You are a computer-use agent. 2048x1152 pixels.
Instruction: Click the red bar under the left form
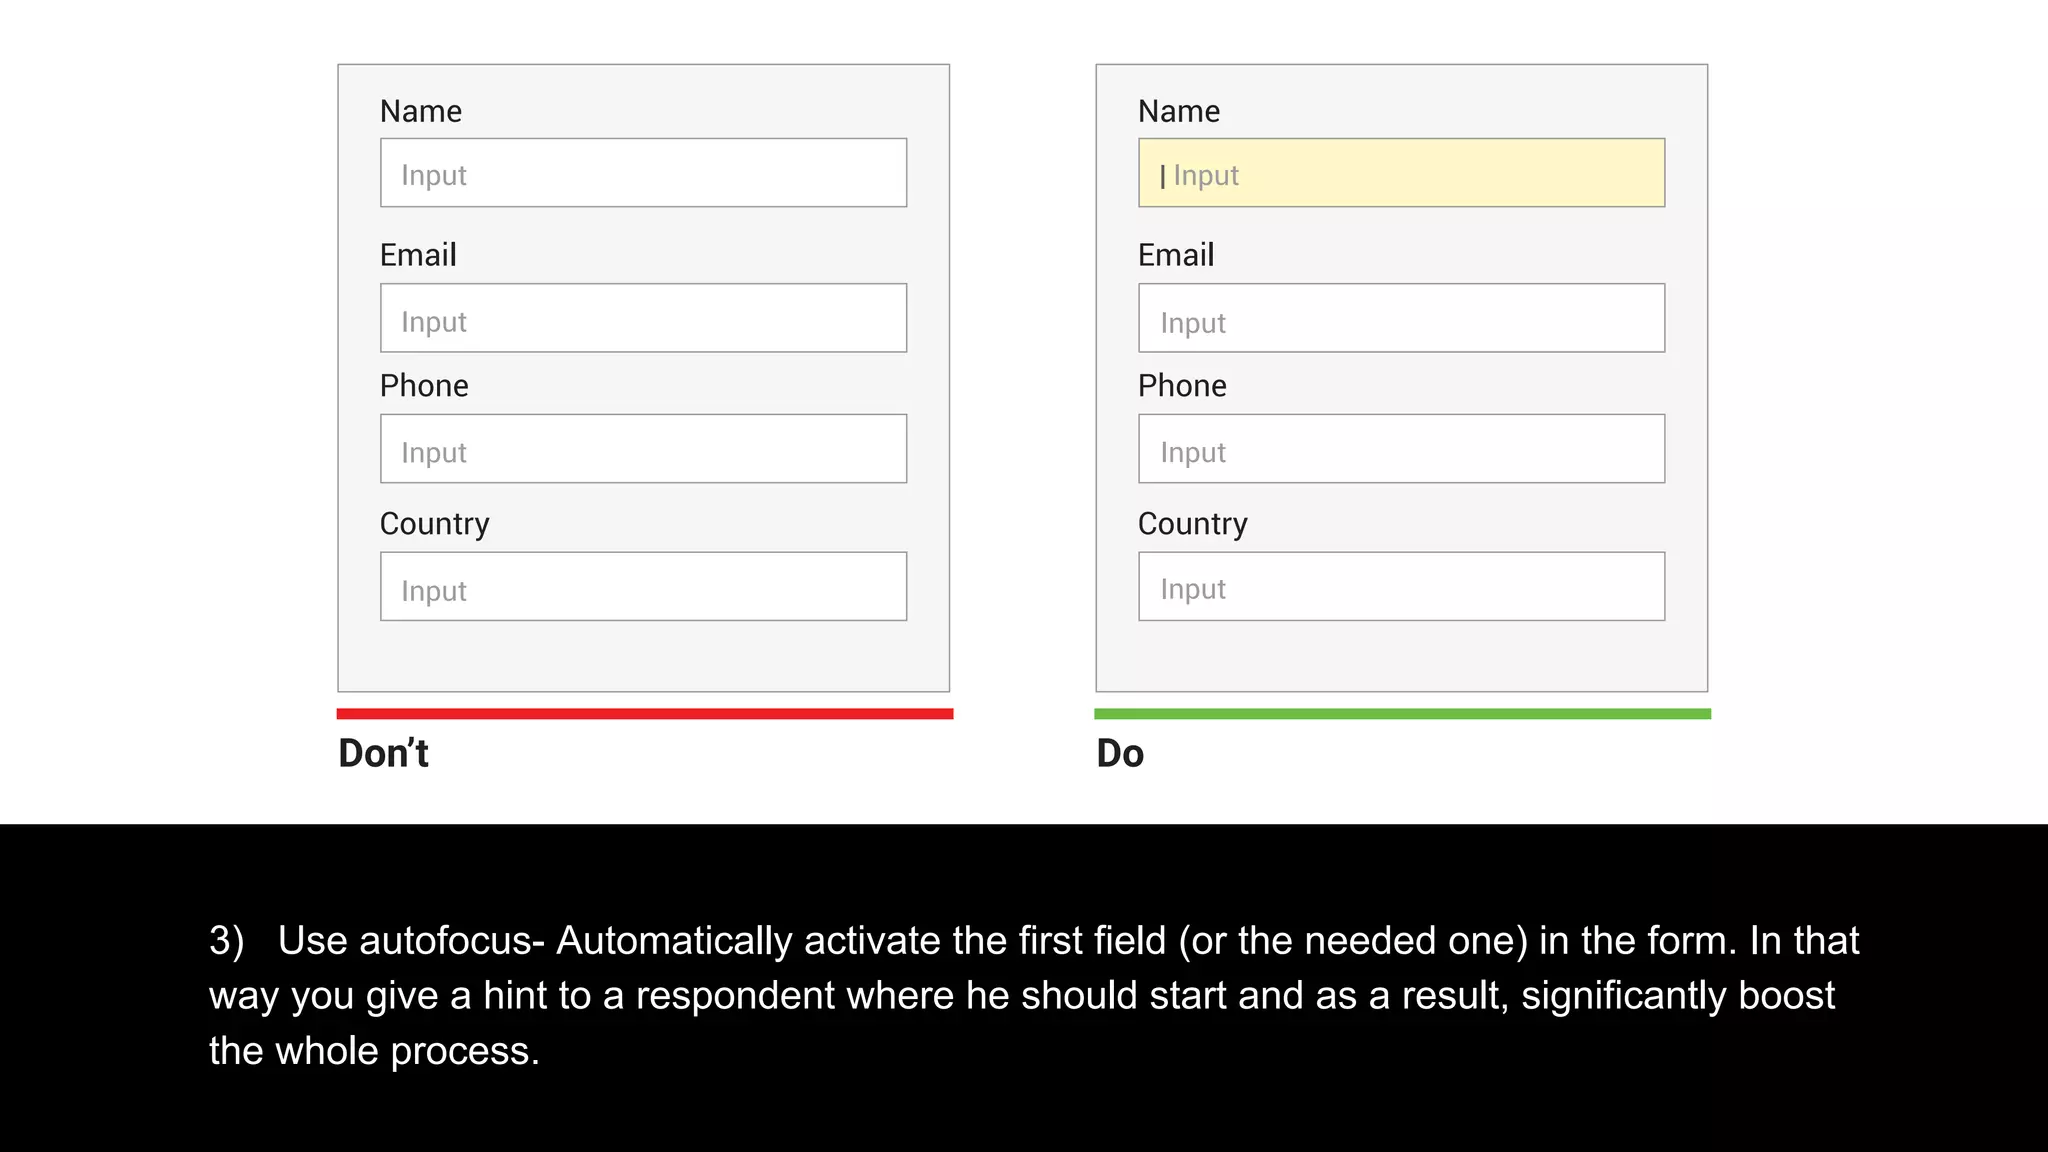pos(645,714)
